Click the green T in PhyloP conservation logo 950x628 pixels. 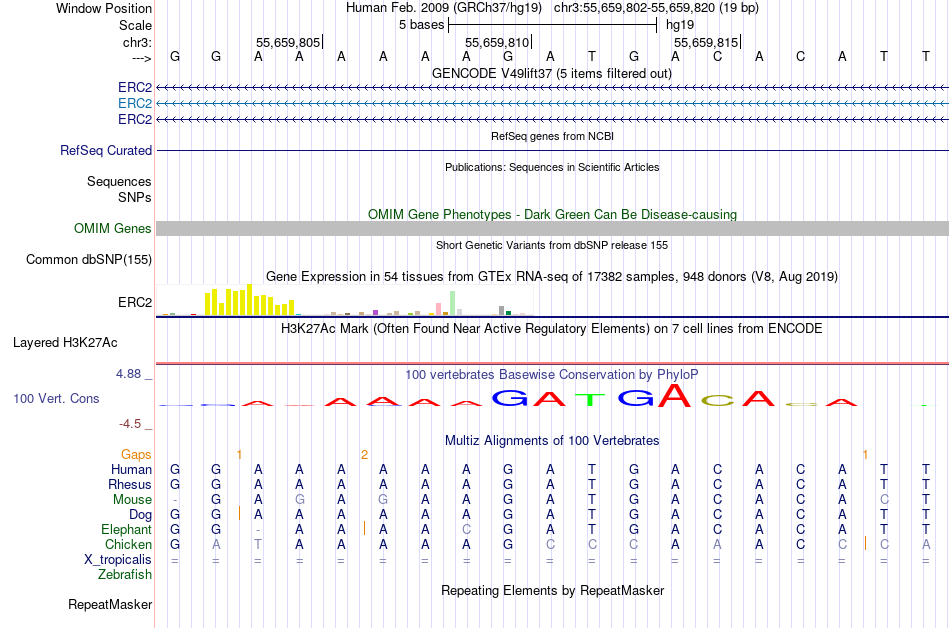[x=590, y=399]
